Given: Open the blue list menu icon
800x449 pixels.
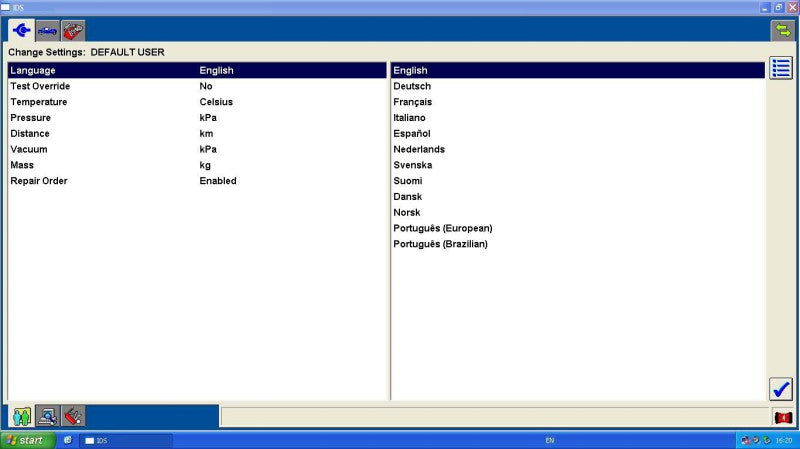Looking at the screenshot, I should click(781, 68).
